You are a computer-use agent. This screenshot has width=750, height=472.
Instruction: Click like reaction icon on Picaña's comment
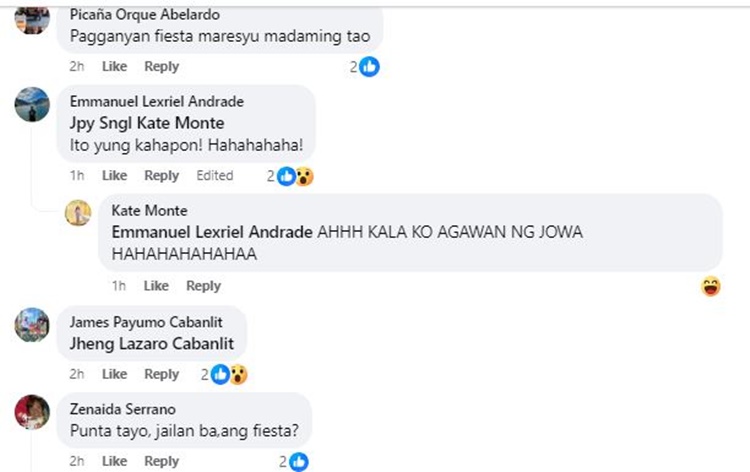coord(369,67)
